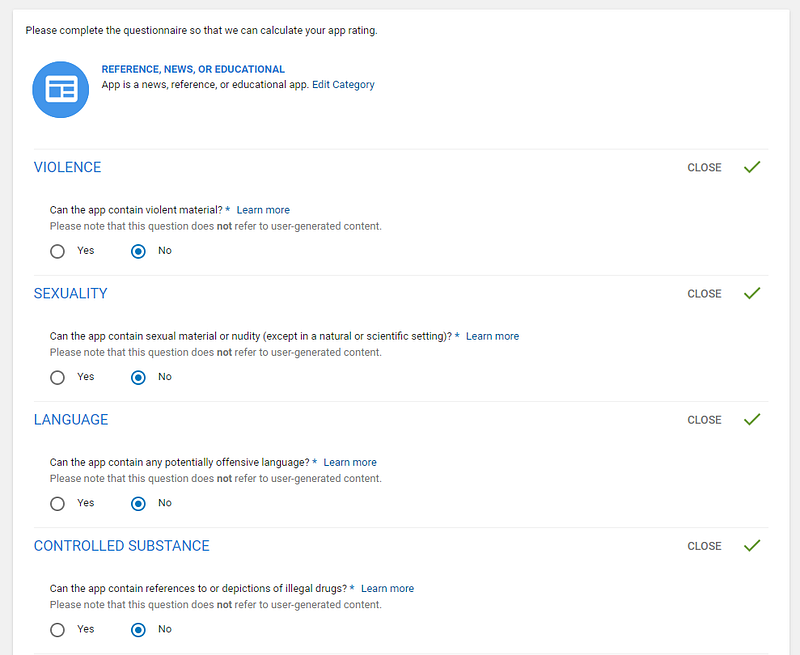
Task: Collapse the VIOLENCE section via CLOSE
Action: 704,167
